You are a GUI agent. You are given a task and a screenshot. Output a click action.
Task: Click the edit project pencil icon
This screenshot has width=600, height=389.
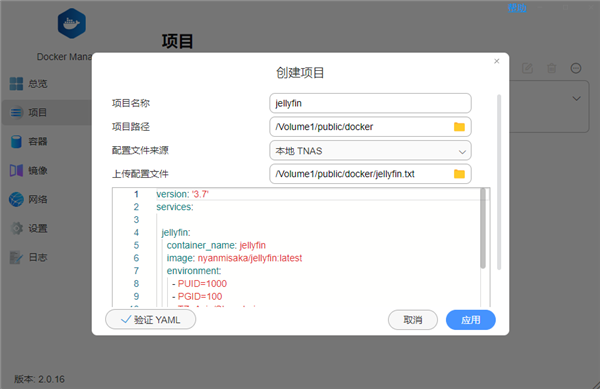[x=527, y=68]
